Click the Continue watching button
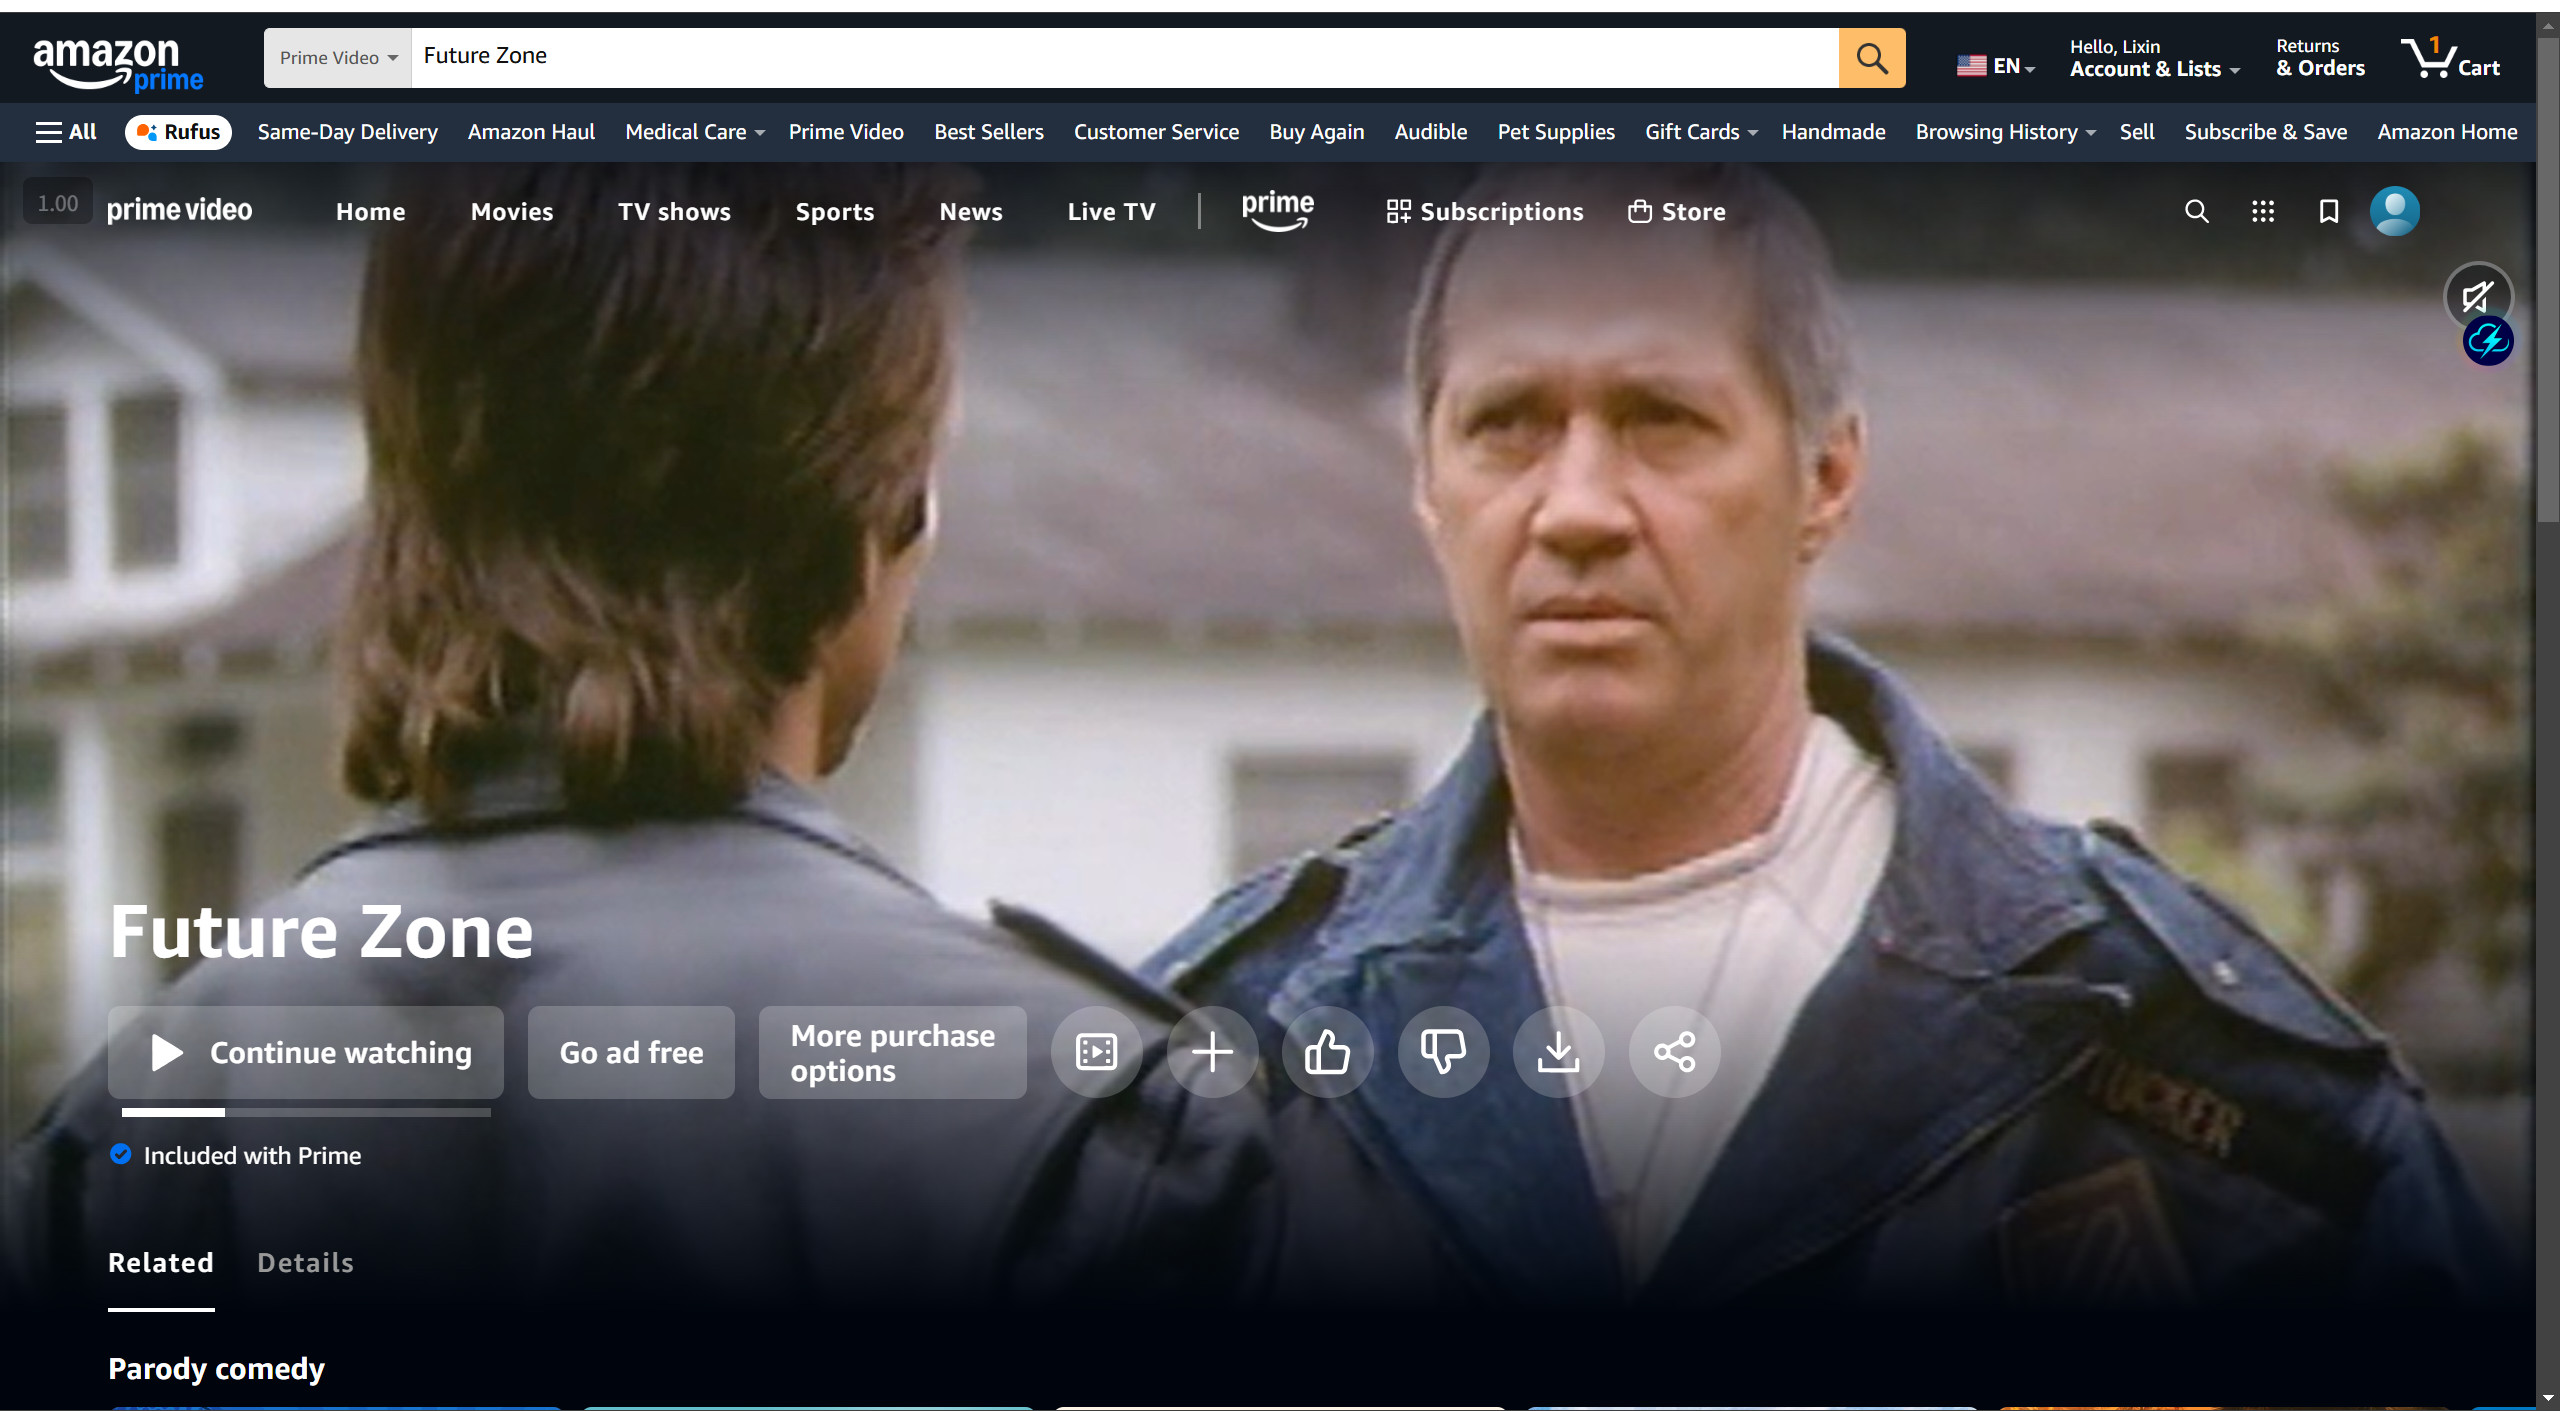The width and height of the screenshot is (2560, 1411). [306, 1052]
